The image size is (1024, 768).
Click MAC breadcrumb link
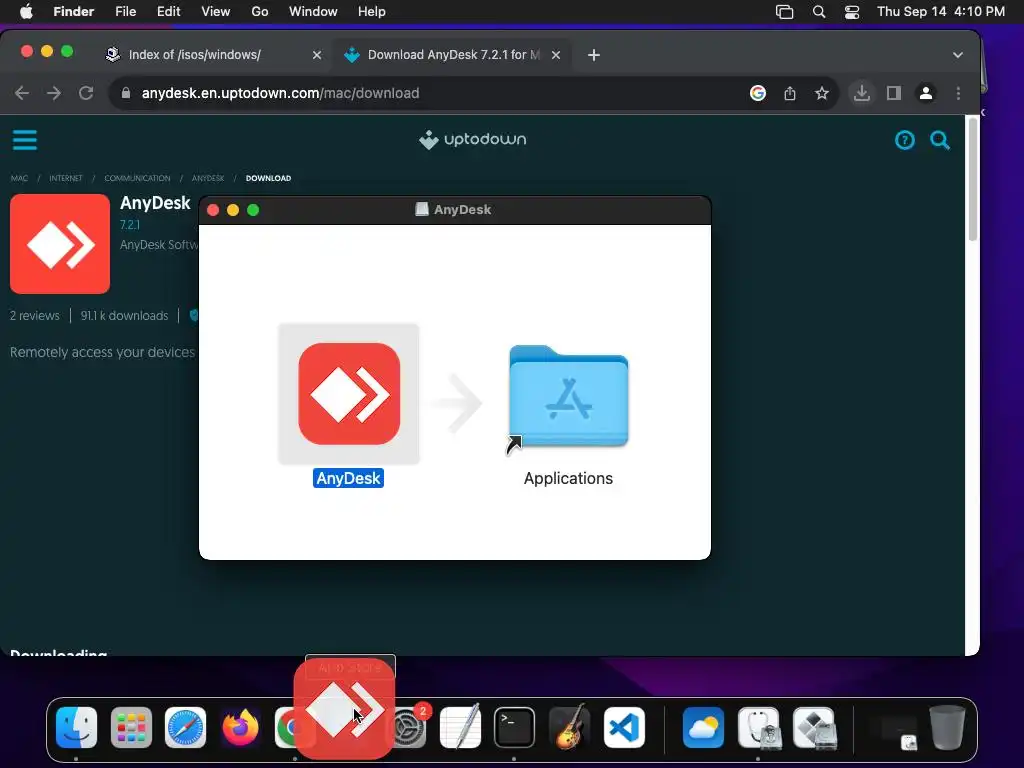pyautogui.click(x=20, y=178)
